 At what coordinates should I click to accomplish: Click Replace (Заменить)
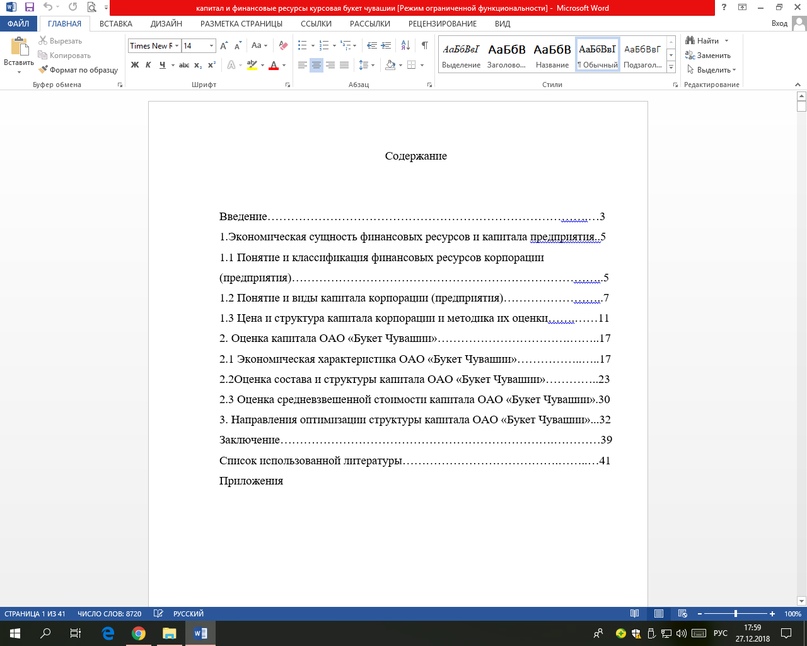[x=708, y=55]
